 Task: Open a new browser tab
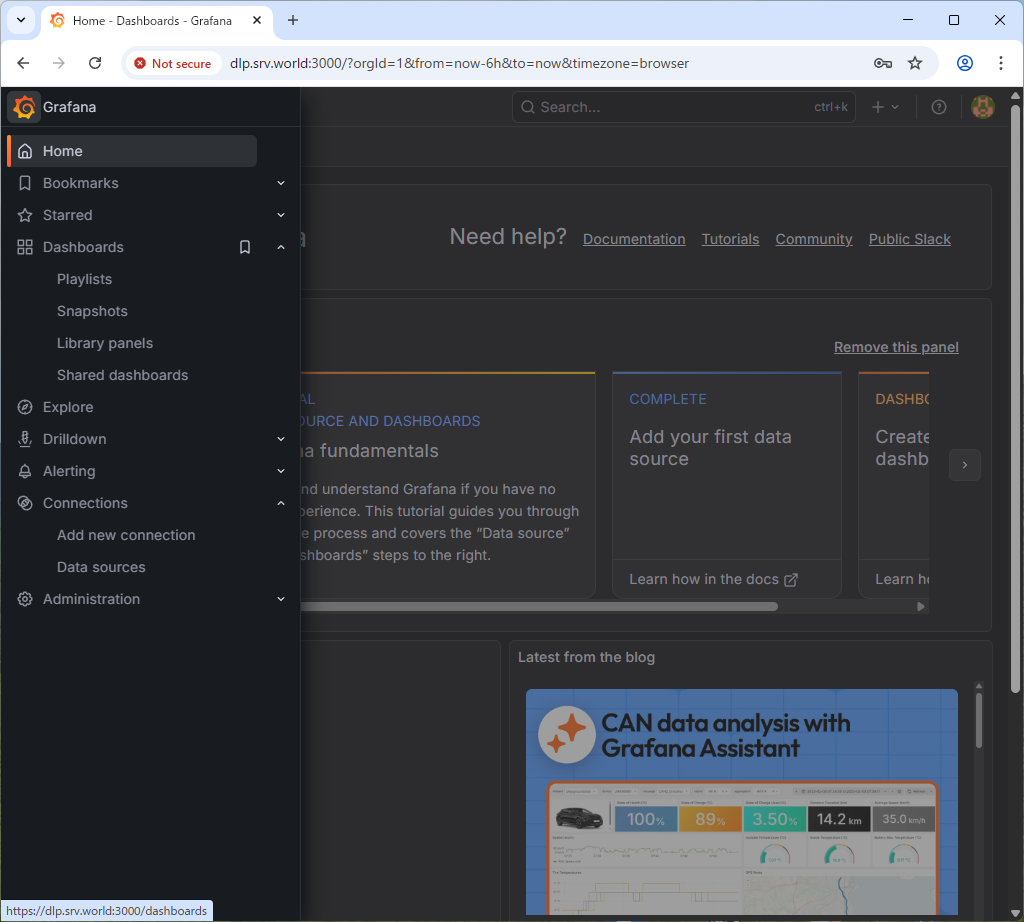pyautogui.click(x=293, y=20)
